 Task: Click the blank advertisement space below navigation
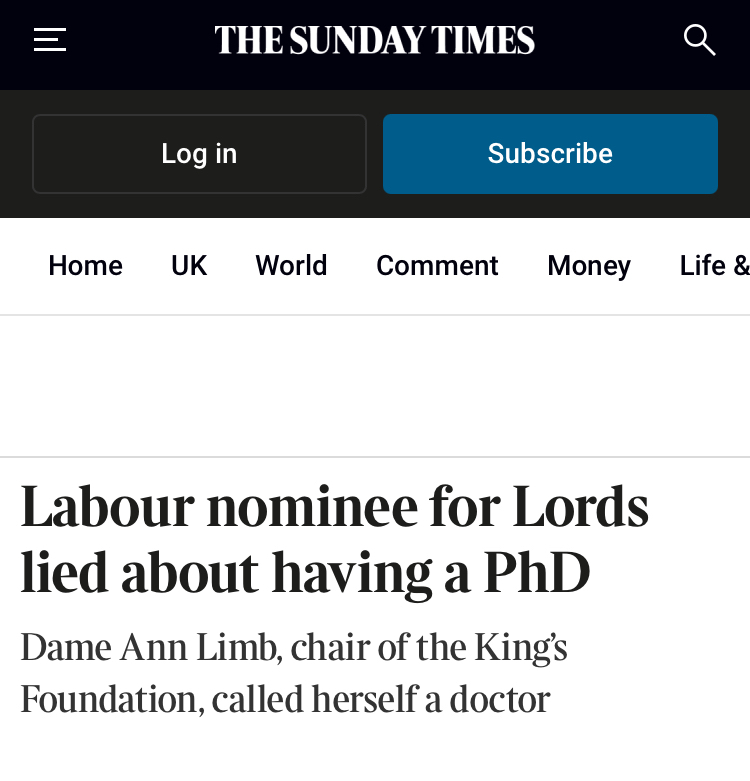[375, 386]
